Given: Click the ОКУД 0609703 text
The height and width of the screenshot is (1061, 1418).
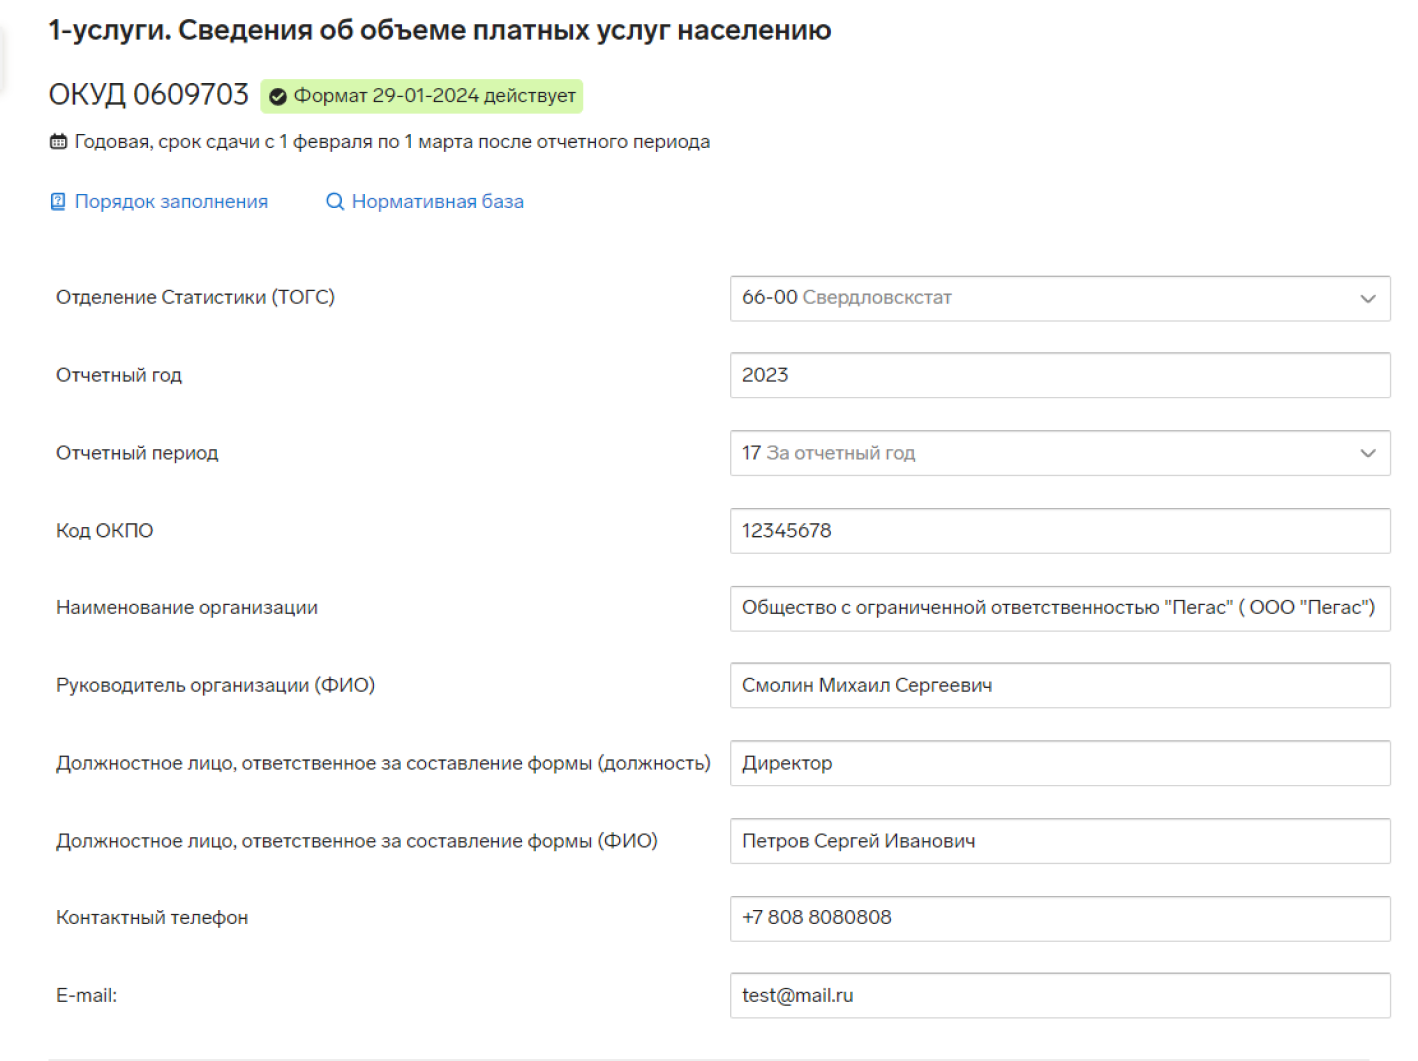Looking at the screenshot, I should tap(149, 95).
